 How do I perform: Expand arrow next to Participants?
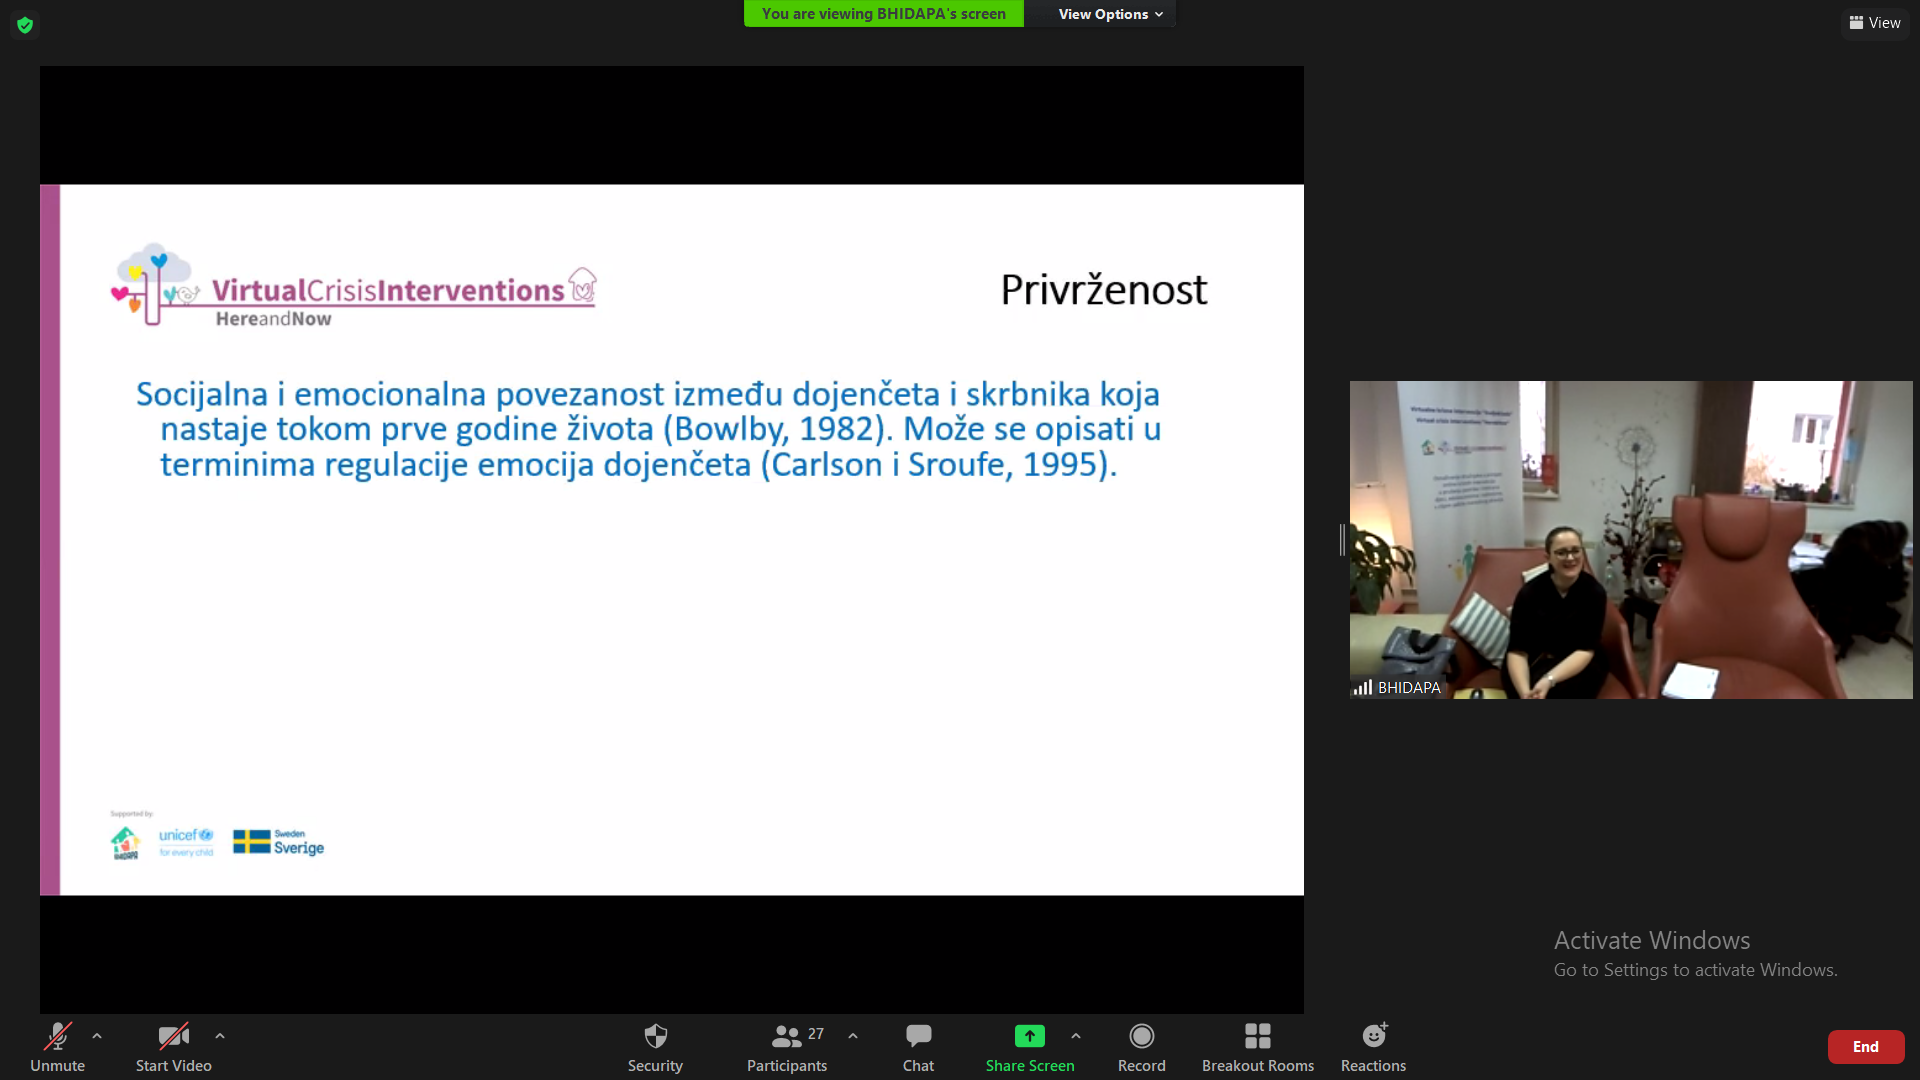tap(853, 1036)
